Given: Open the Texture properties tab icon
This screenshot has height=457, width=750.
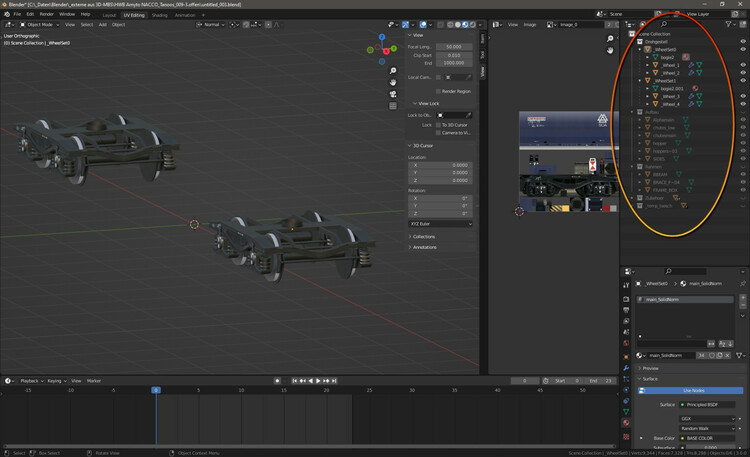Looking at the screenshot, I should click(626, 436).
